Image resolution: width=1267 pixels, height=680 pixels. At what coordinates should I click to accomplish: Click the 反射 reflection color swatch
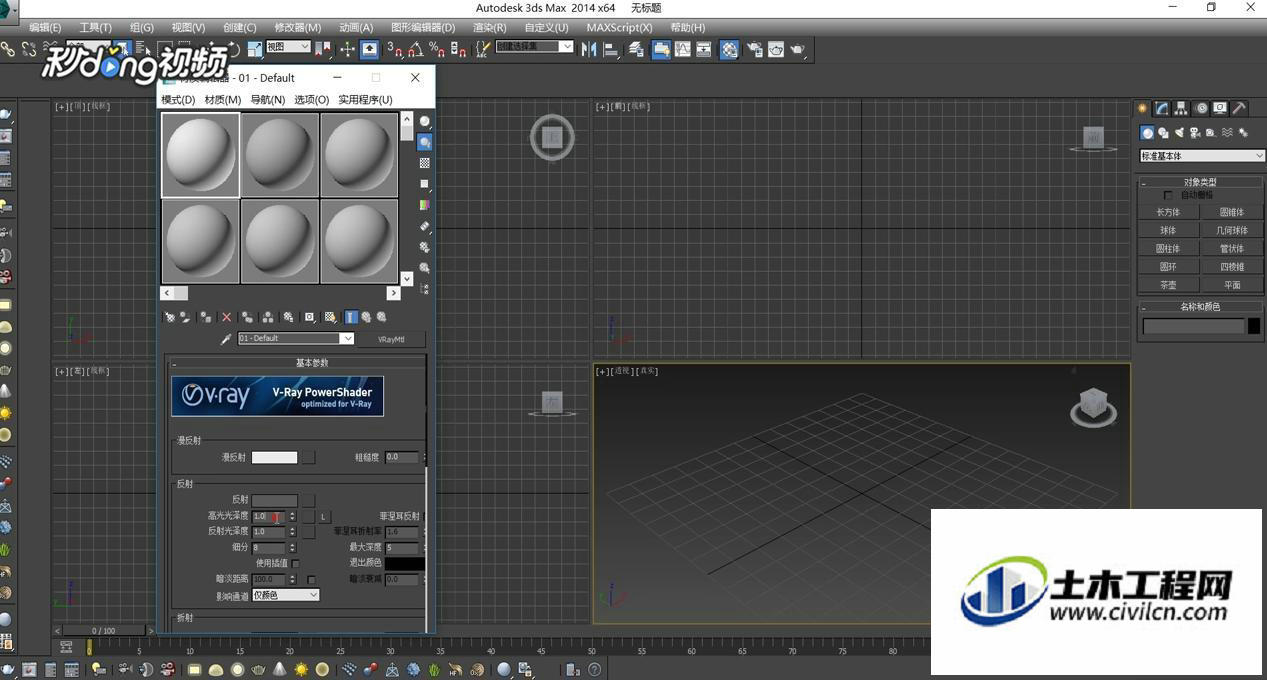click(274, 500)
